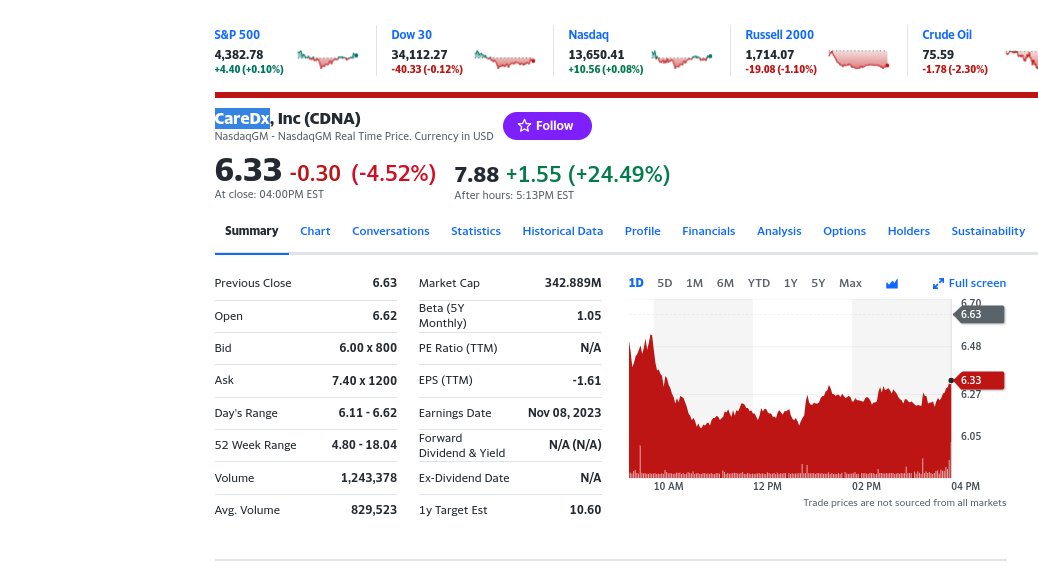Viewport: 1038px width, 574px height.
Task: Open the Financials tab
Action: [x=708, y=231]
